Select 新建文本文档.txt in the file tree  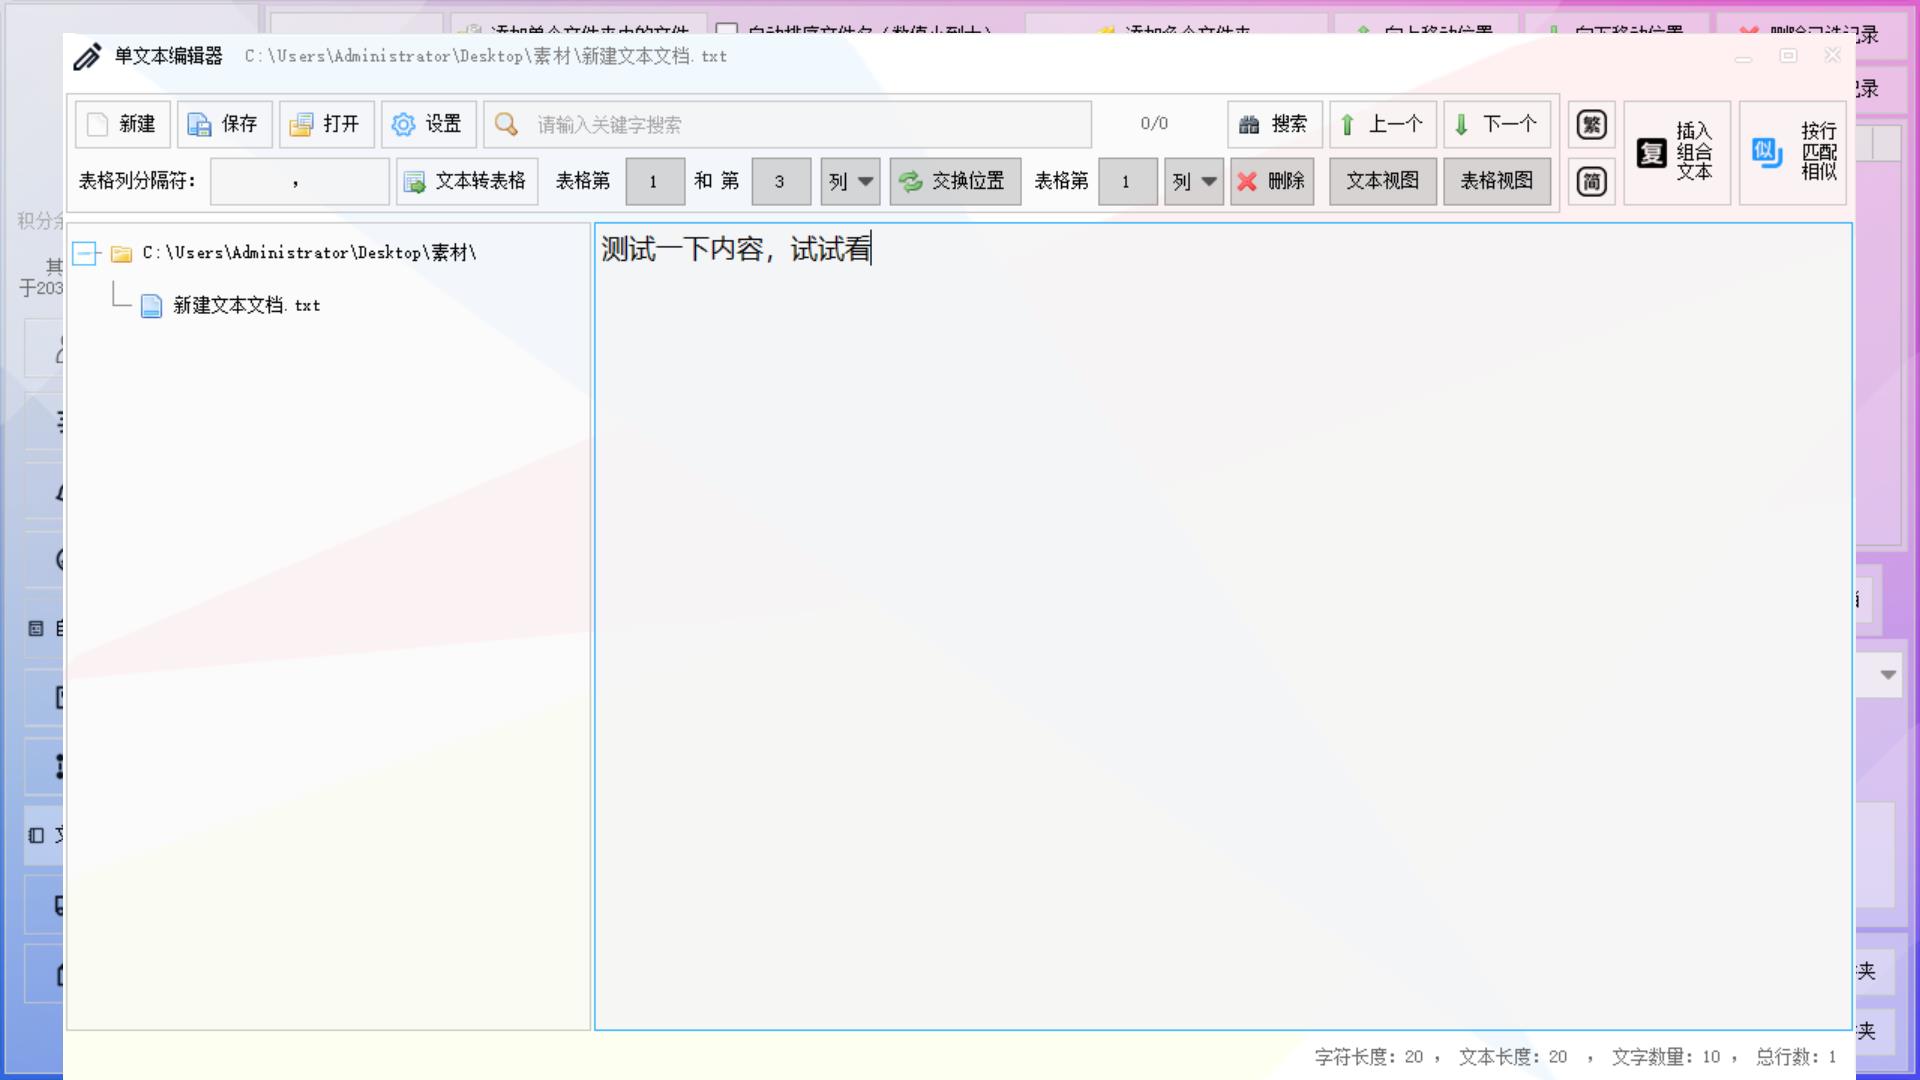coord(246,306)
